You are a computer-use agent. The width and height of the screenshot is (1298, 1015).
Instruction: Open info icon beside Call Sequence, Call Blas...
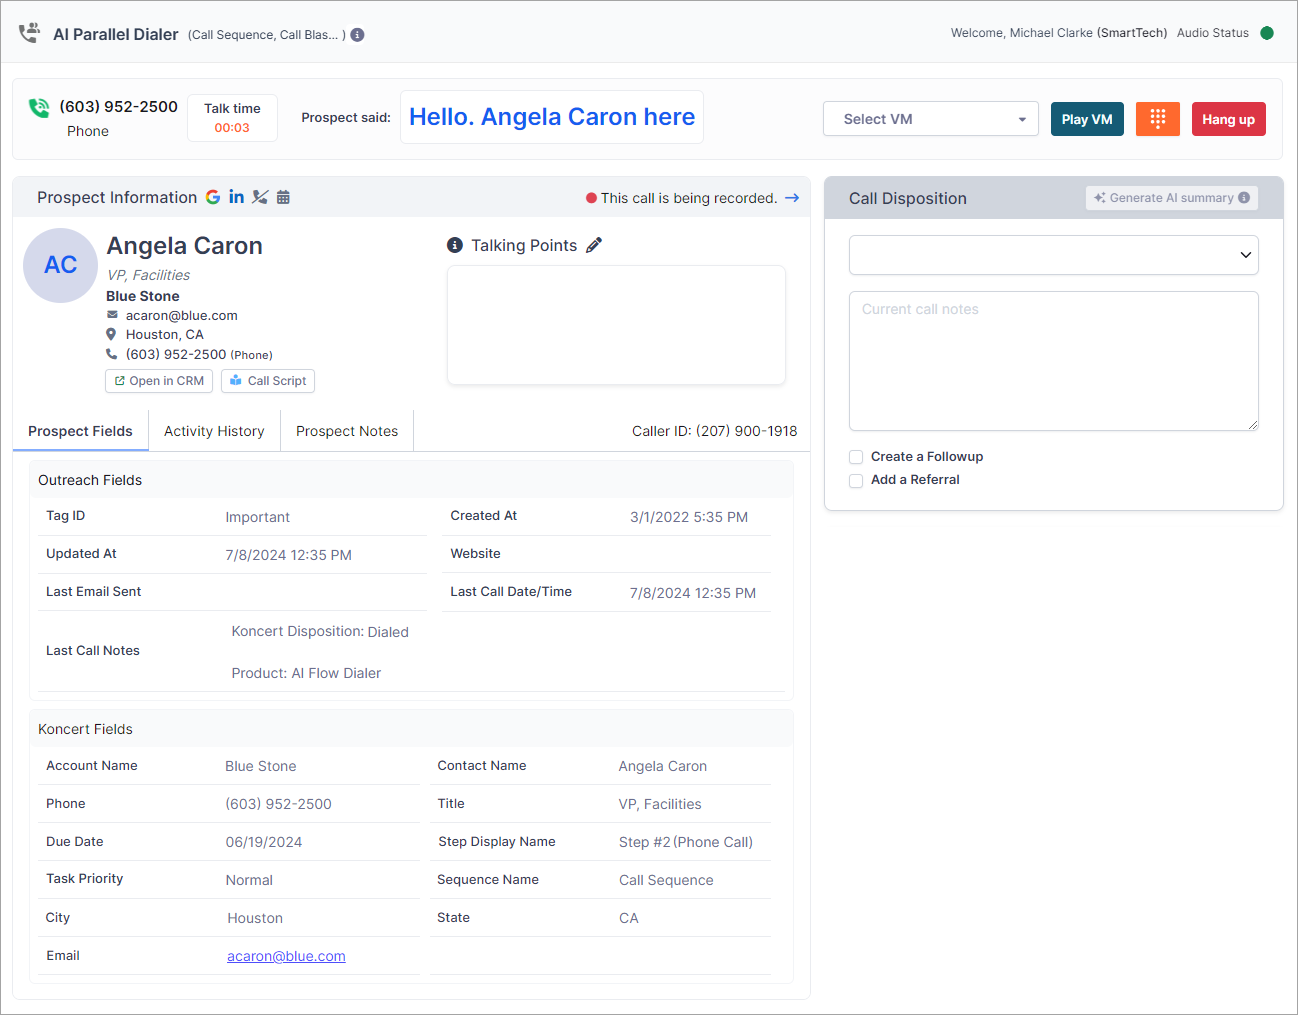357,35
